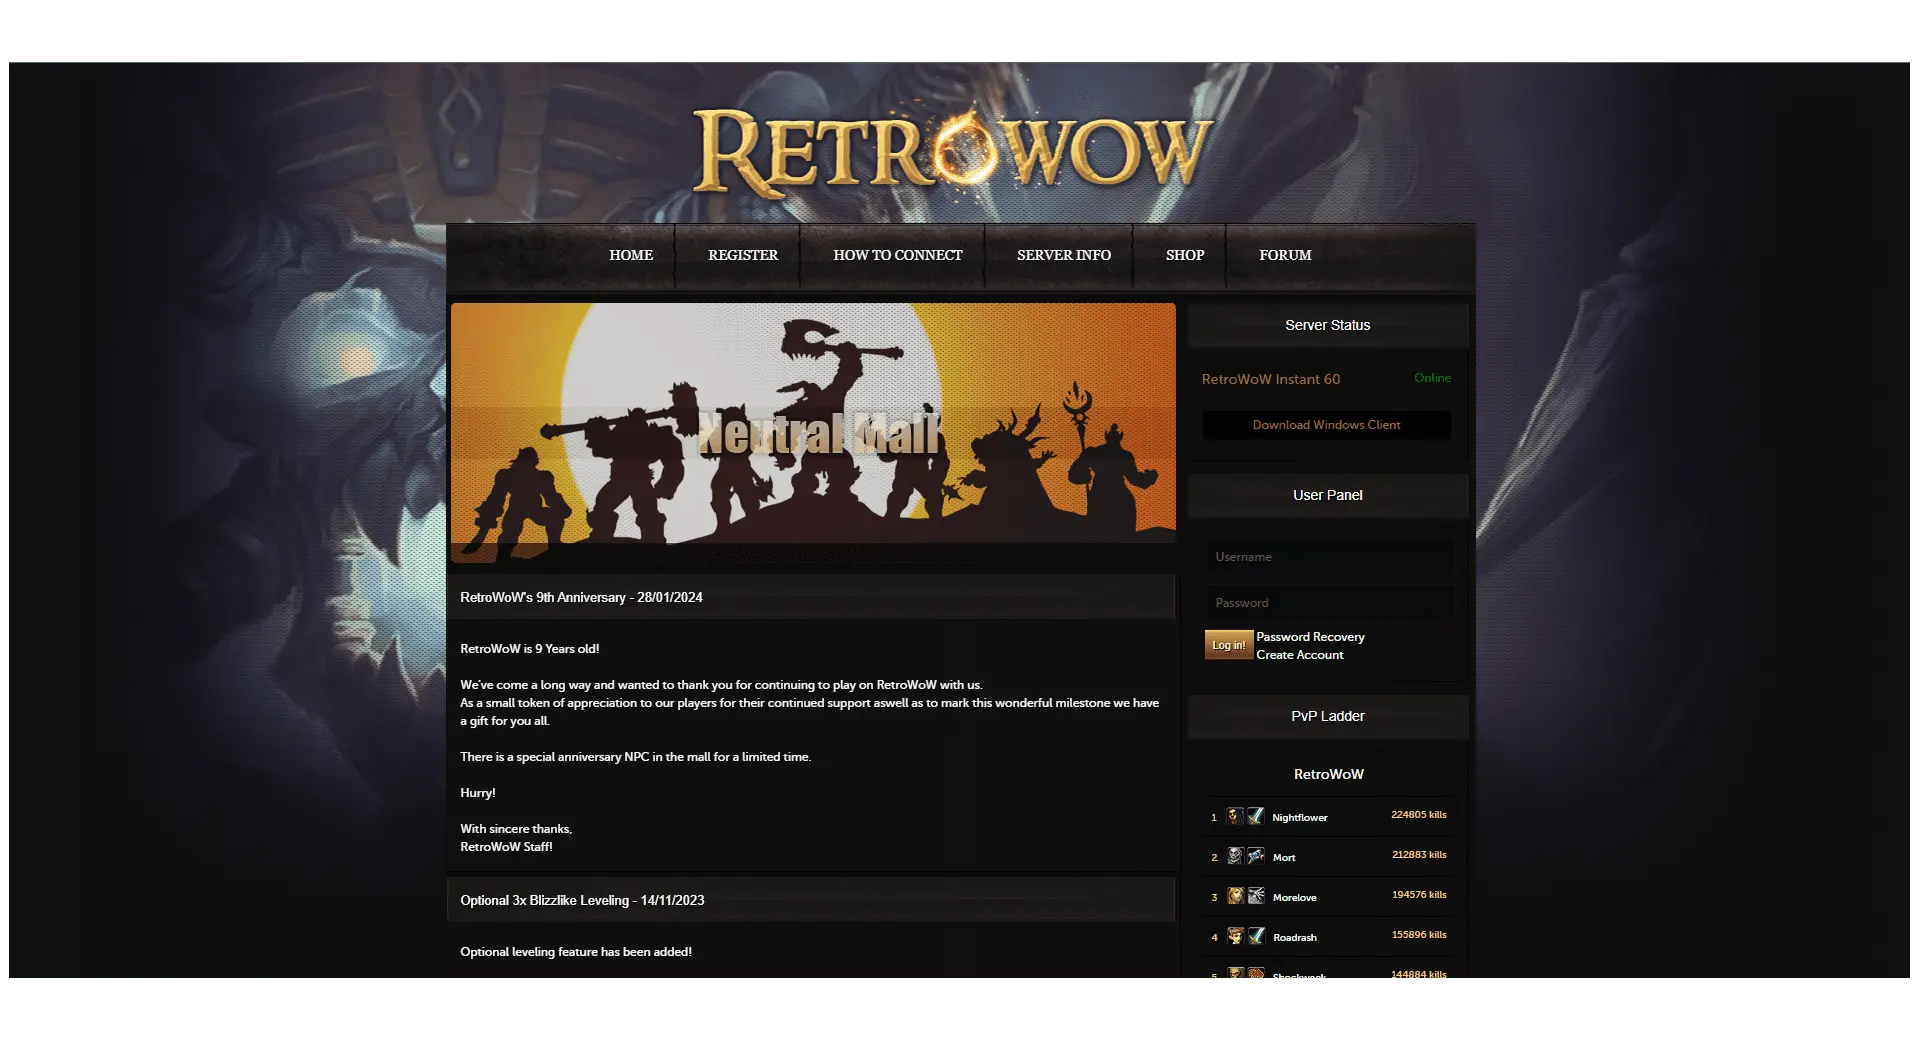This screenshot has width=1920, height=1040.
Task: Click Download Windows Client button
Action: [x=1326, y=425]
